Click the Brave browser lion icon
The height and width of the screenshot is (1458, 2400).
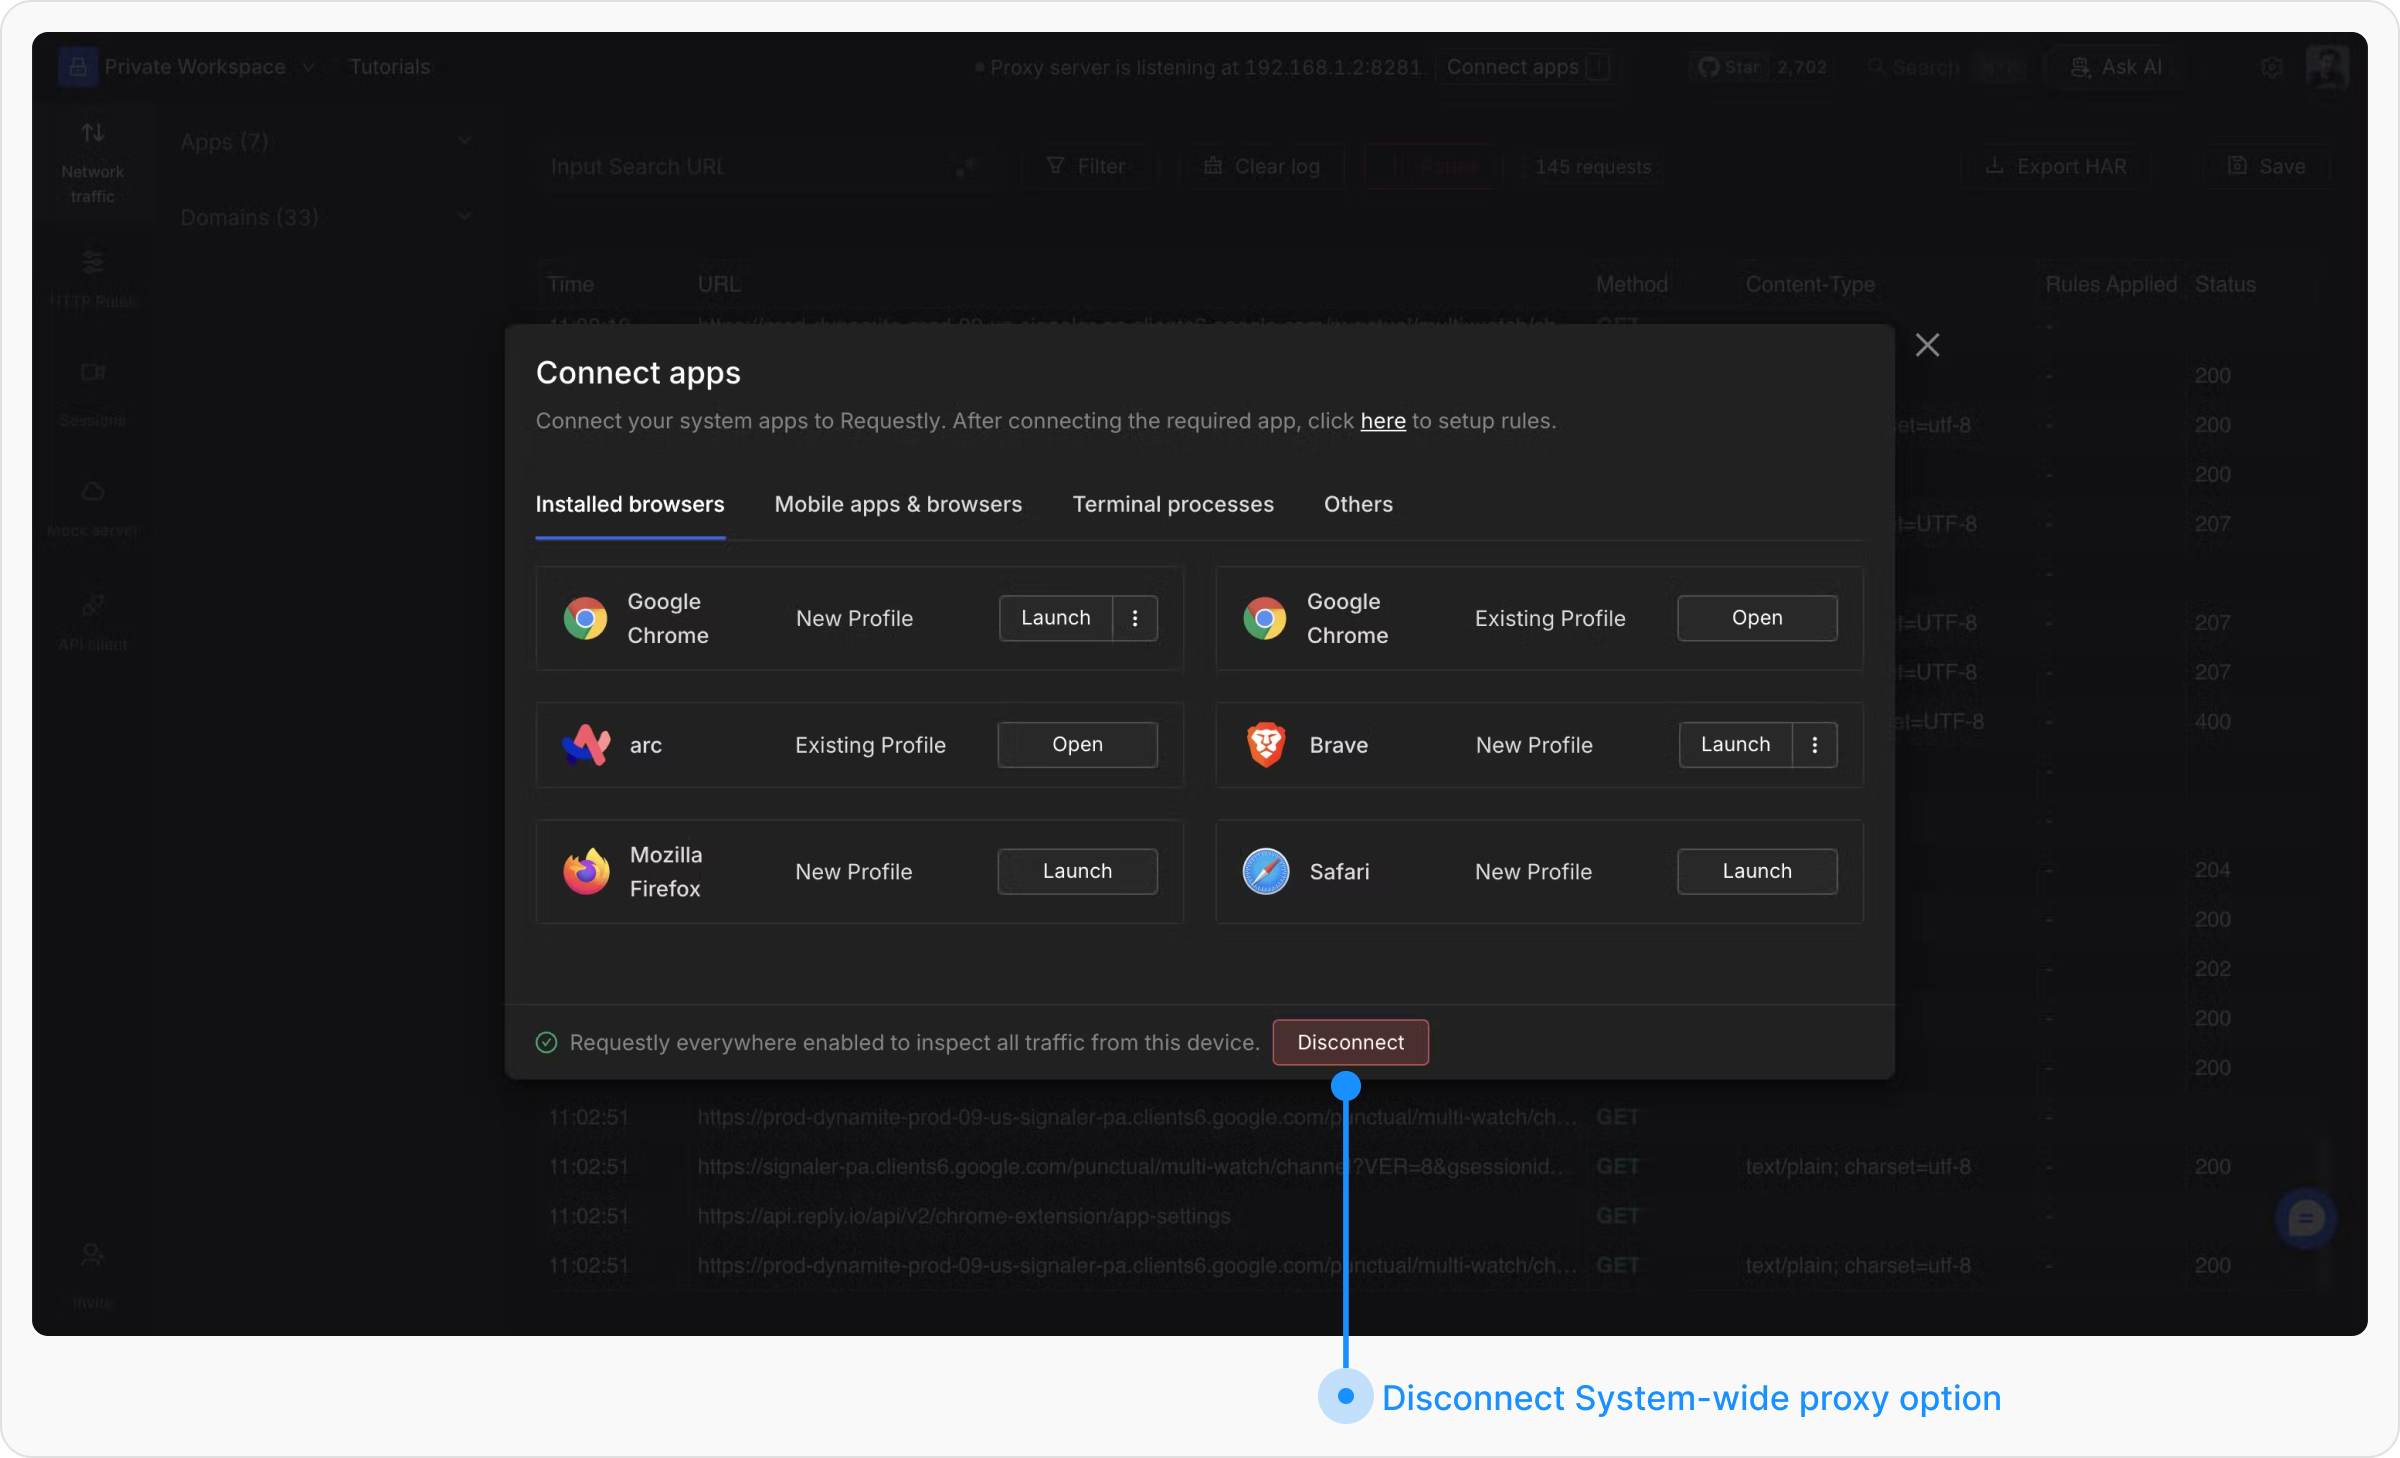(1265, 745)
